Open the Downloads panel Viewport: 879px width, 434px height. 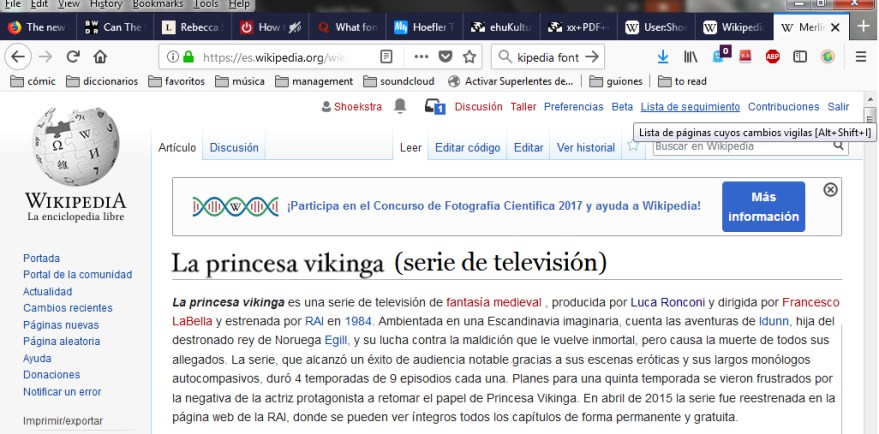point(663,57)
